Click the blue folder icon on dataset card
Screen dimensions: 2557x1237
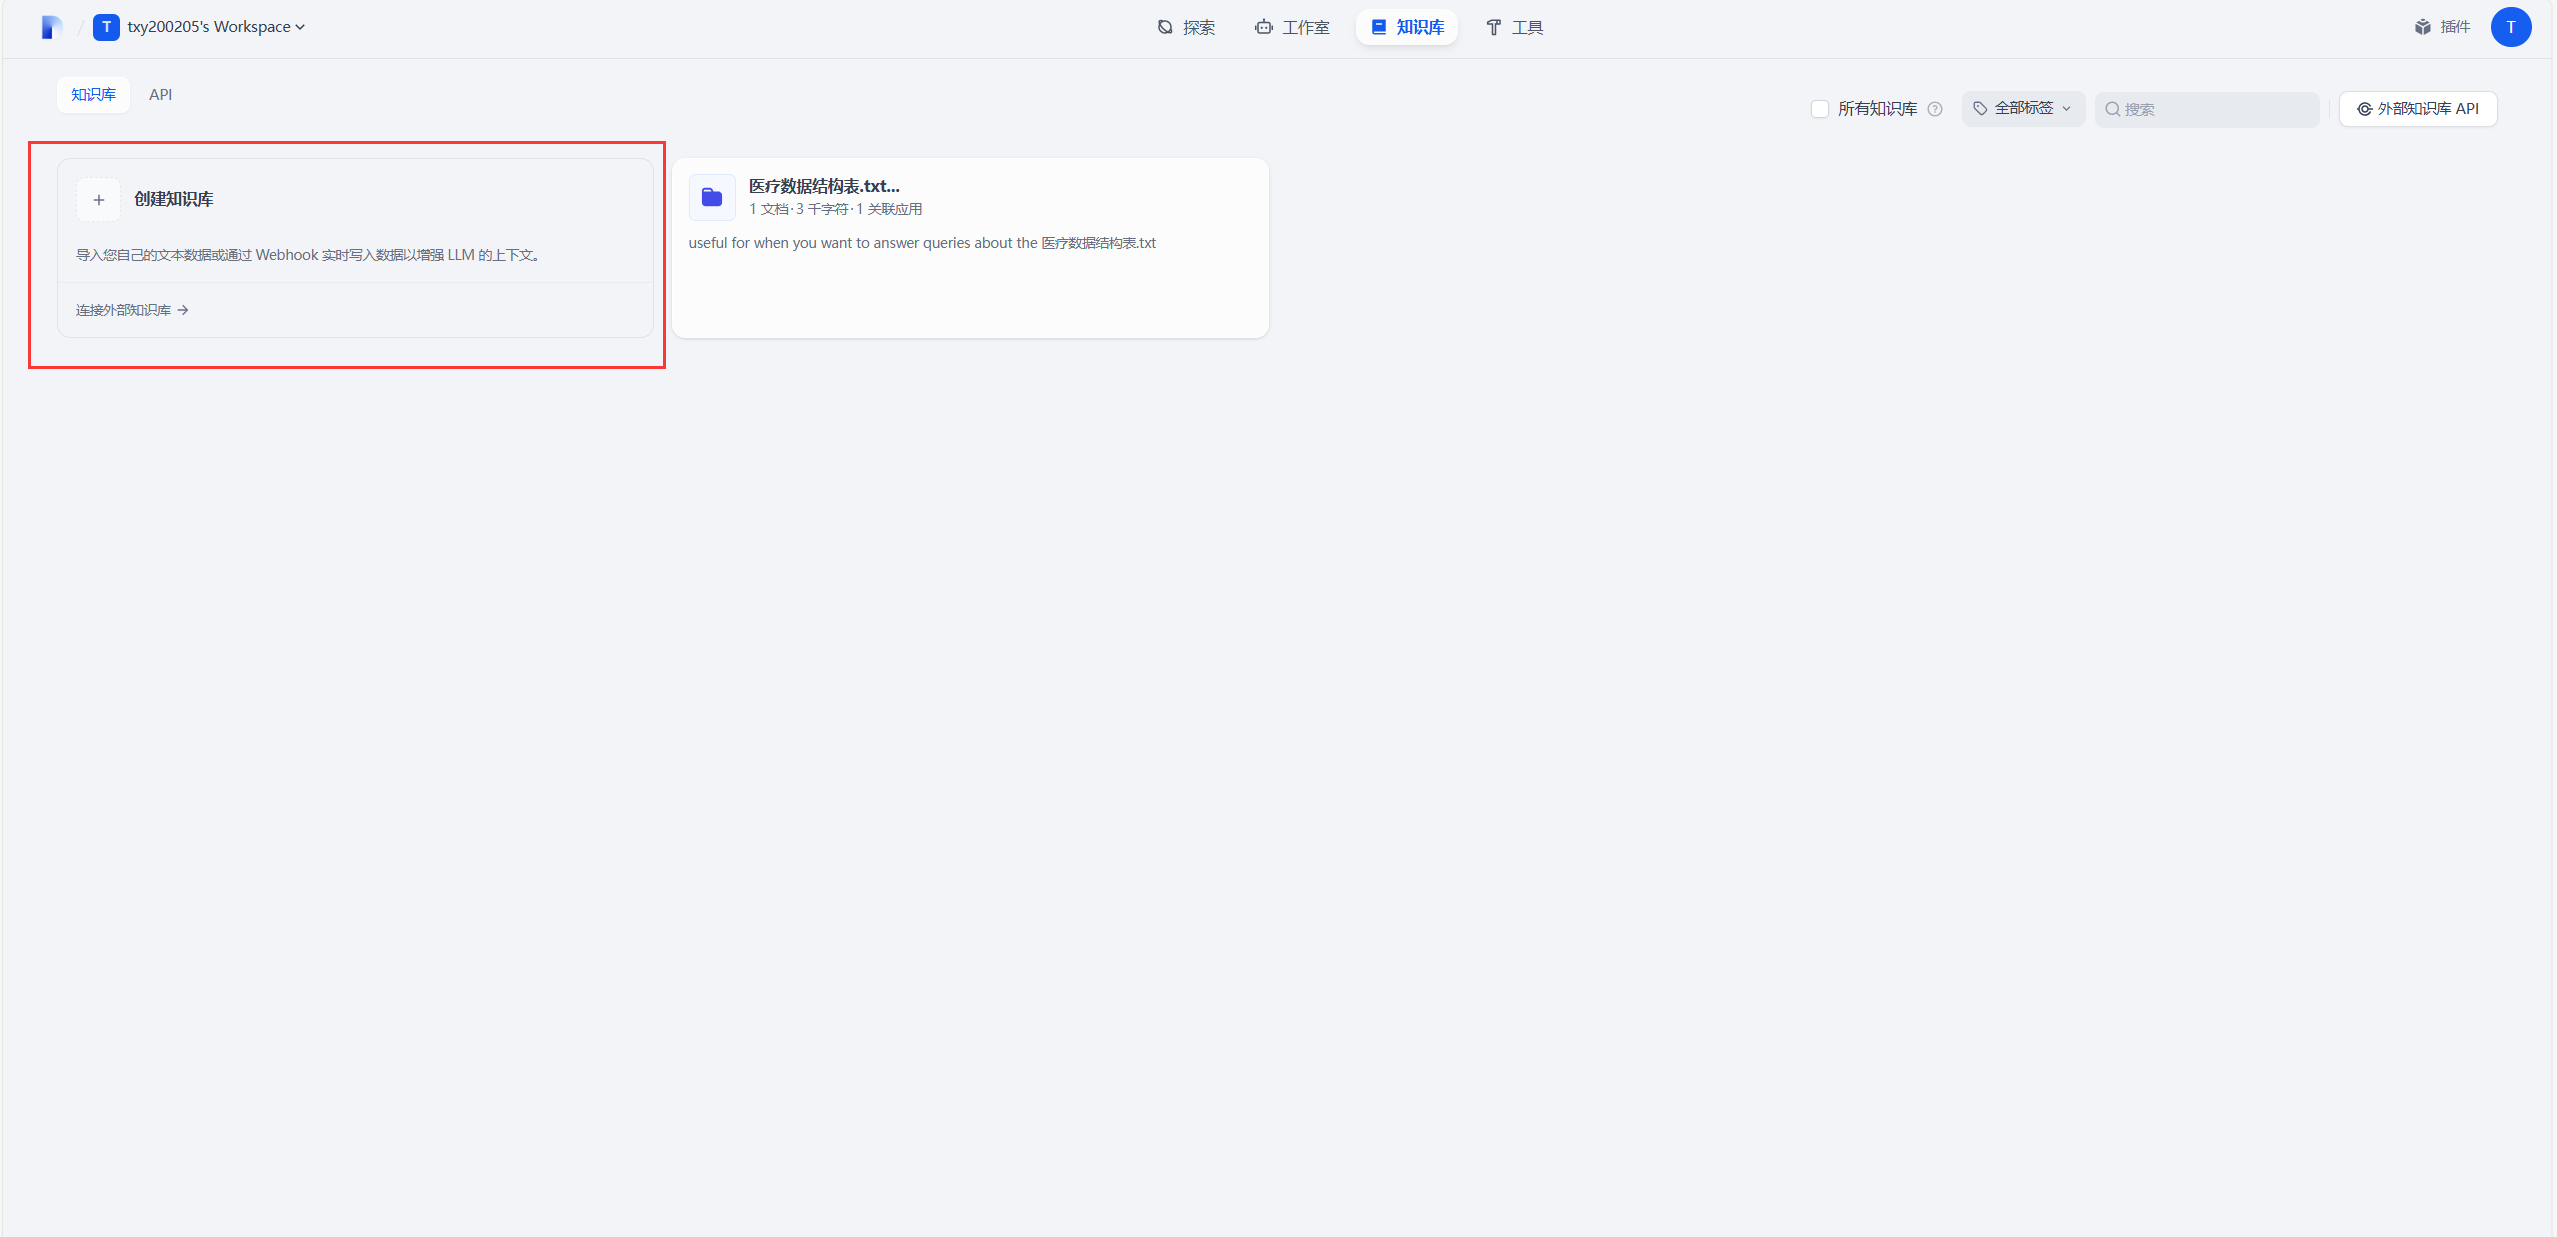click(x=712, y=198)
